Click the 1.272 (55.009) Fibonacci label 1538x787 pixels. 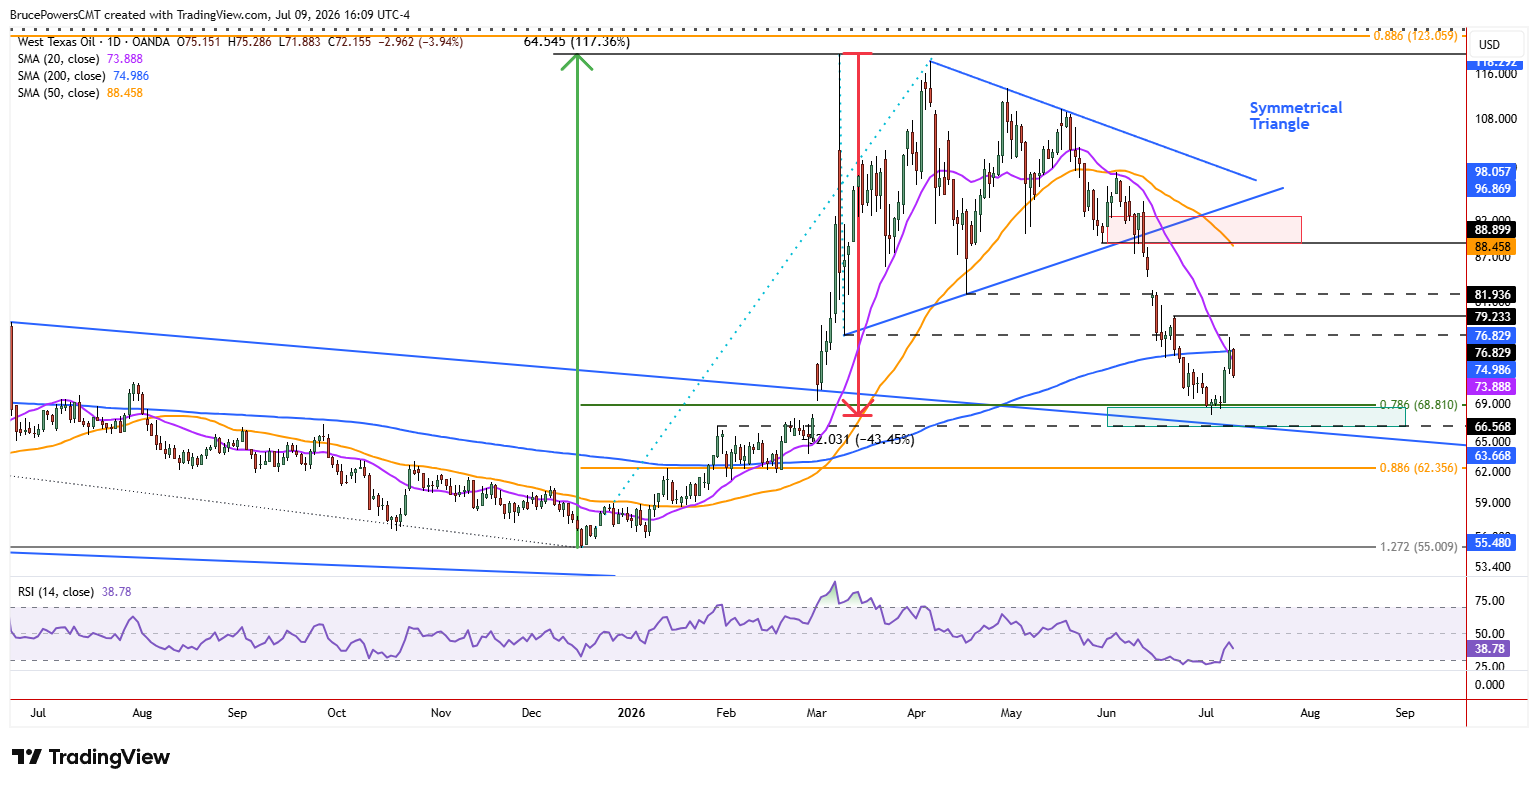click(x=1418, y=547)
